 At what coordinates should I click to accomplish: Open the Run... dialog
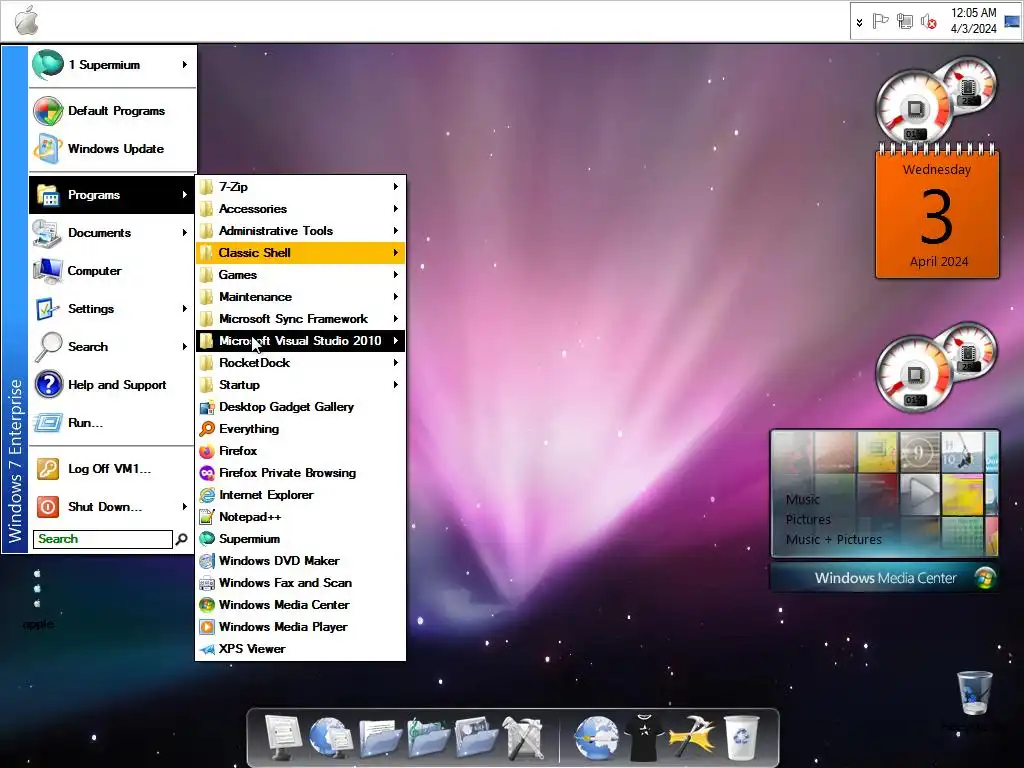point(112,423)
